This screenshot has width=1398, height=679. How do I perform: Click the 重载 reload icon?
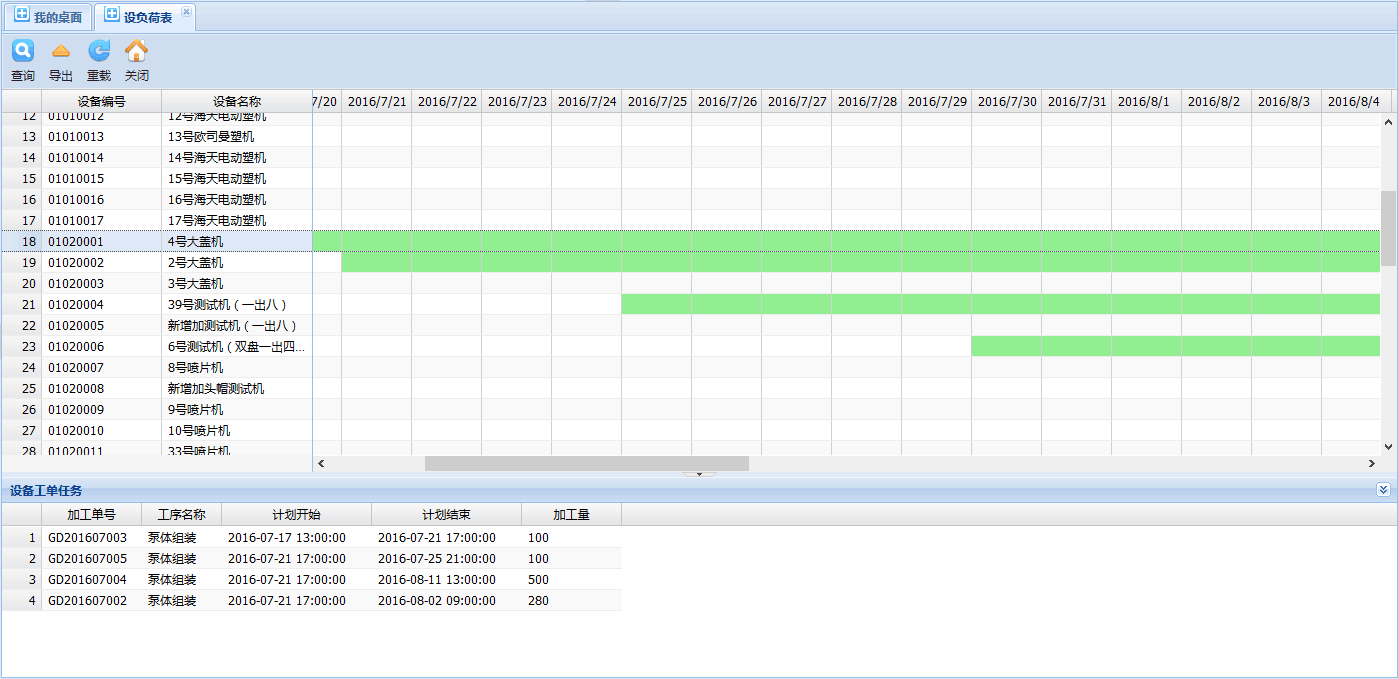(98, 51)
